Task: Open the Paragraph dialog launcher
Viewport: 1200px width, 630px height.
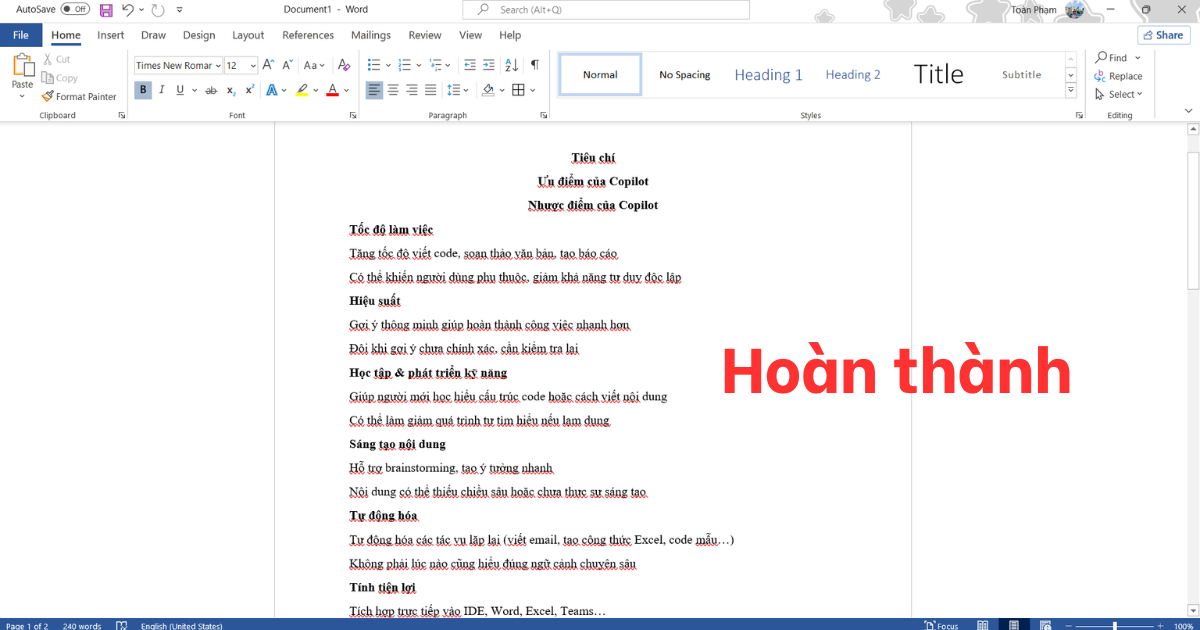Action: click(x=543, y=116)
